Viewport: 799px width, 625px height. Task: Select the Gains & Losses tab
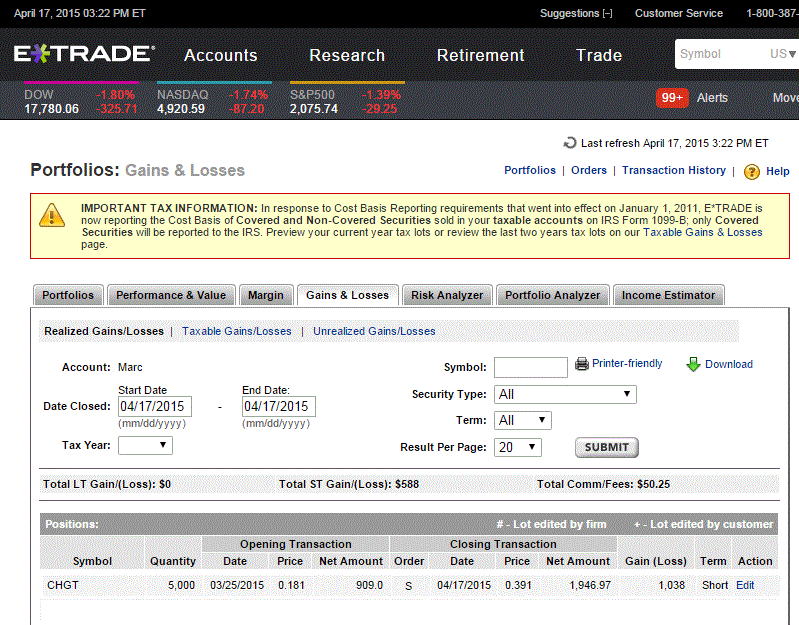[x=348, y=295]
